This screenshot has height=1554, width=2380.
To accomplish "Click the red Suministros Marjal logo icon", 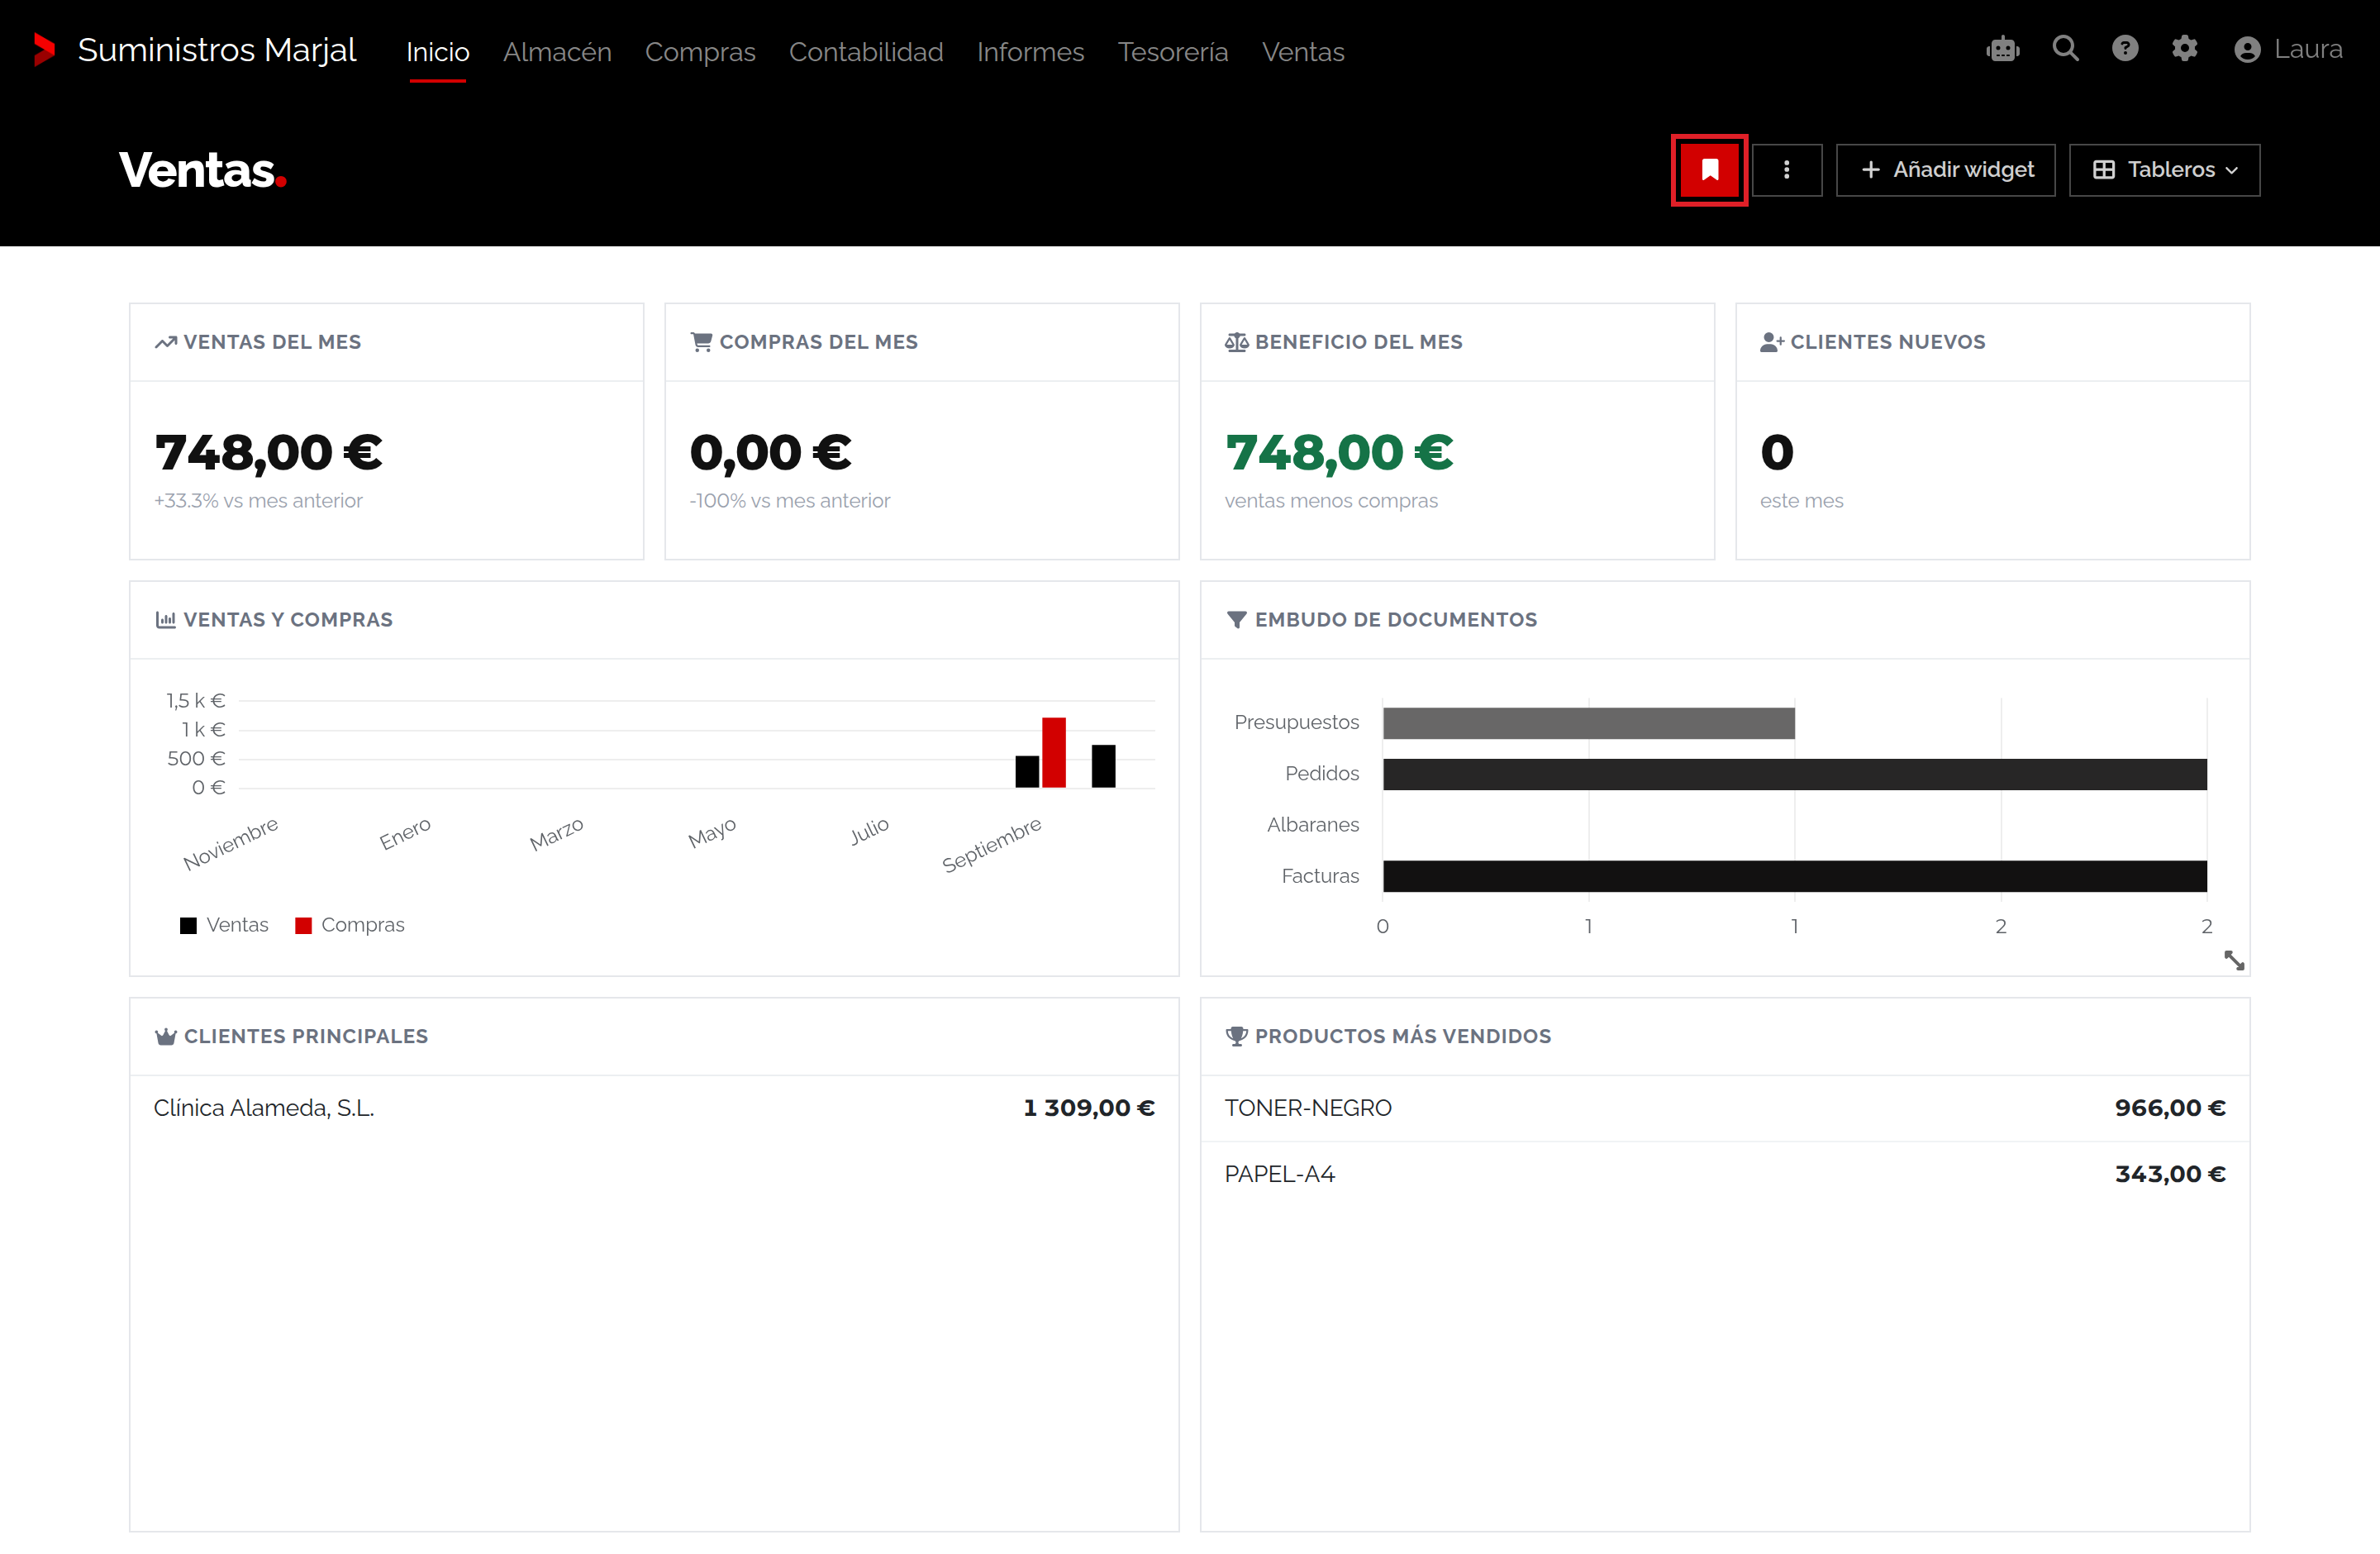I will click(44, 50).
